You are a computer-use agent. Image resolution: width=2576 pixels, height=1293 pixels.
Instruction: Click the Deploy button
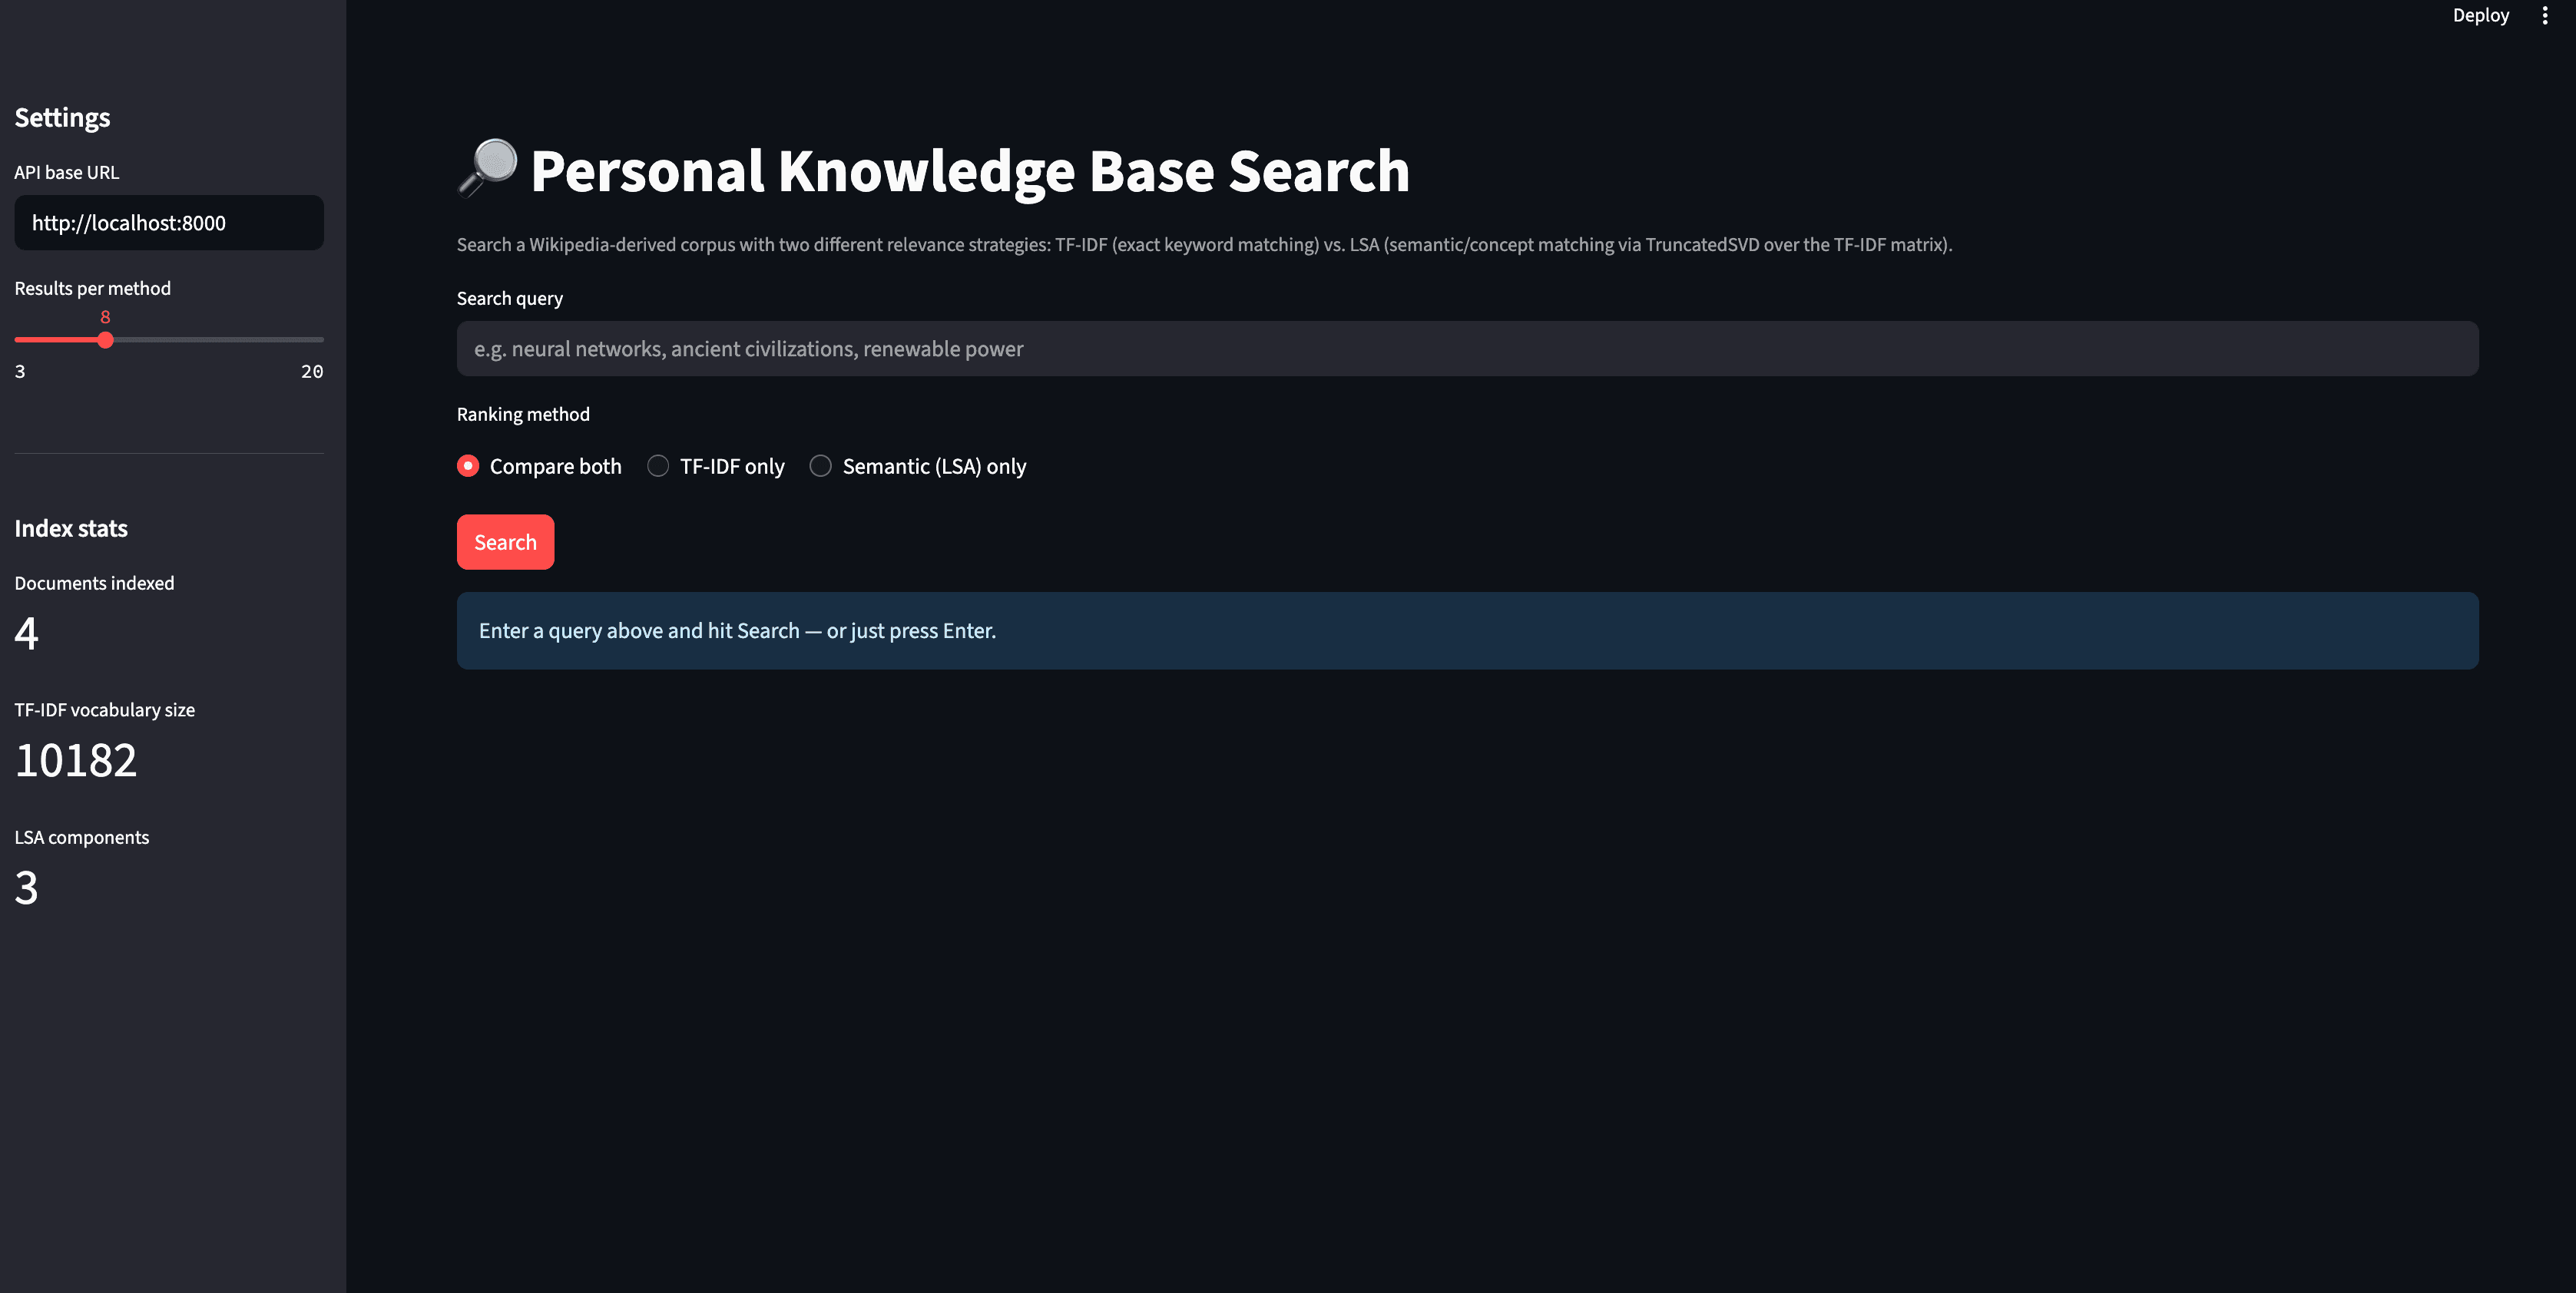tap(2480, 15)
